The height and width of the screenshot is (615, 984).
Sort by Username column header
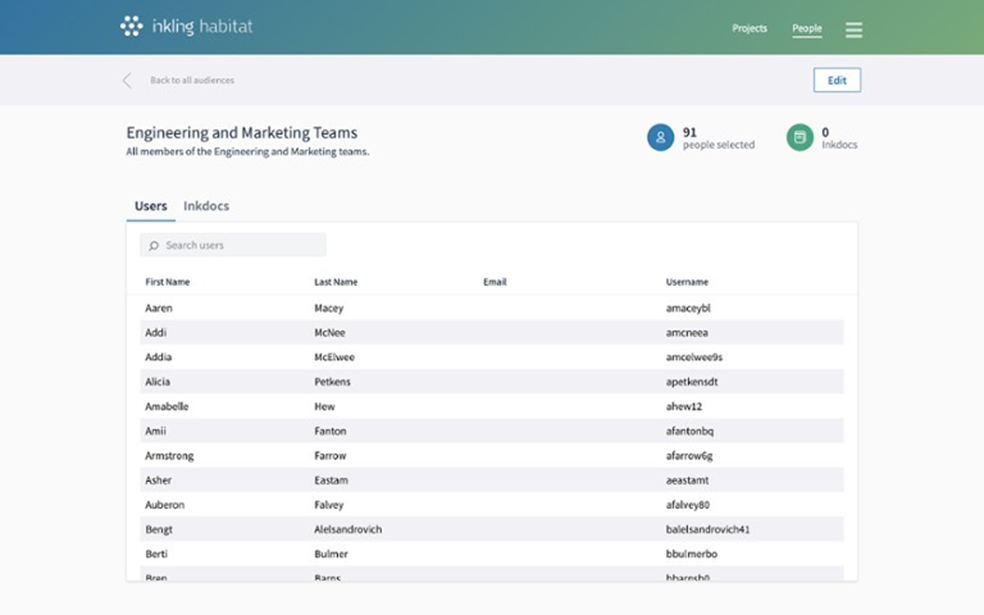pos(687,282)
